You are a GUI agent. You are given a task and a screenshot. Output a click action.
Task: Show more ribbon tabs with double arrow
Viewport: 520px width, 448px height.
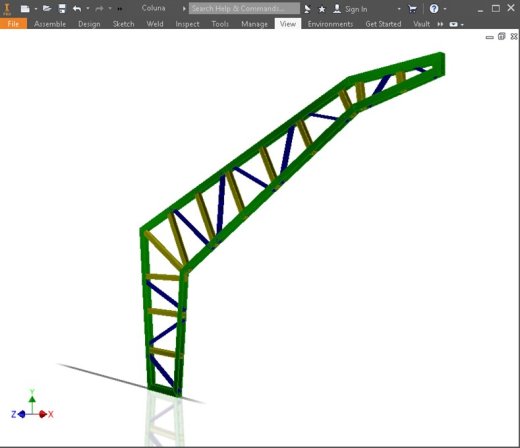click(440, 24)
